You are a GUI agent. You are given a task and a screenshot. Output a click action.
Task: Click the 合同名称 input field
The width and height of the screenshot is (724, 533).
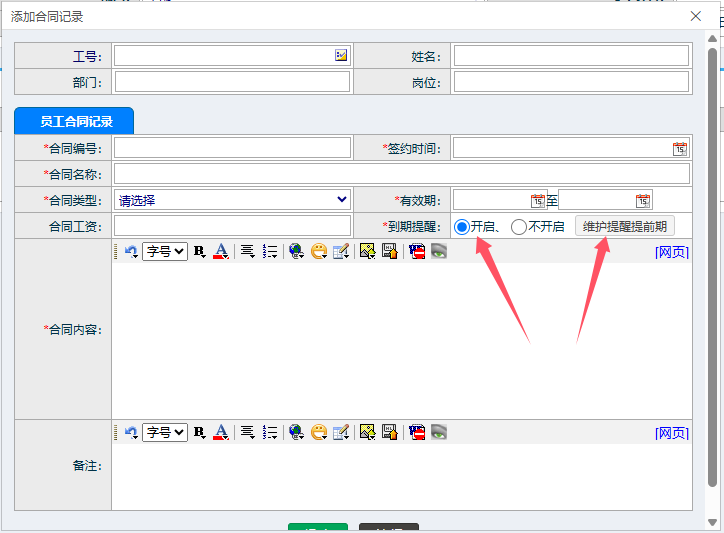(401, 174)
